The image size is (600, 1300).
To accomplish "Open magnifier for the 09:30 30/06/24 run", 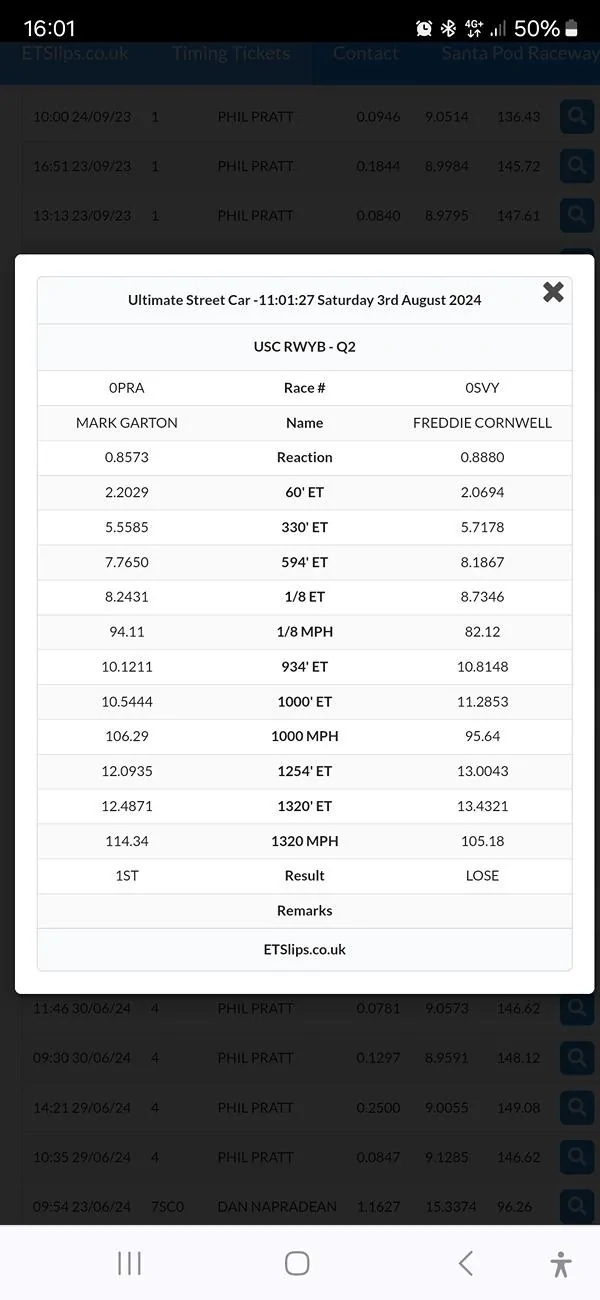I will point(577,1057).
